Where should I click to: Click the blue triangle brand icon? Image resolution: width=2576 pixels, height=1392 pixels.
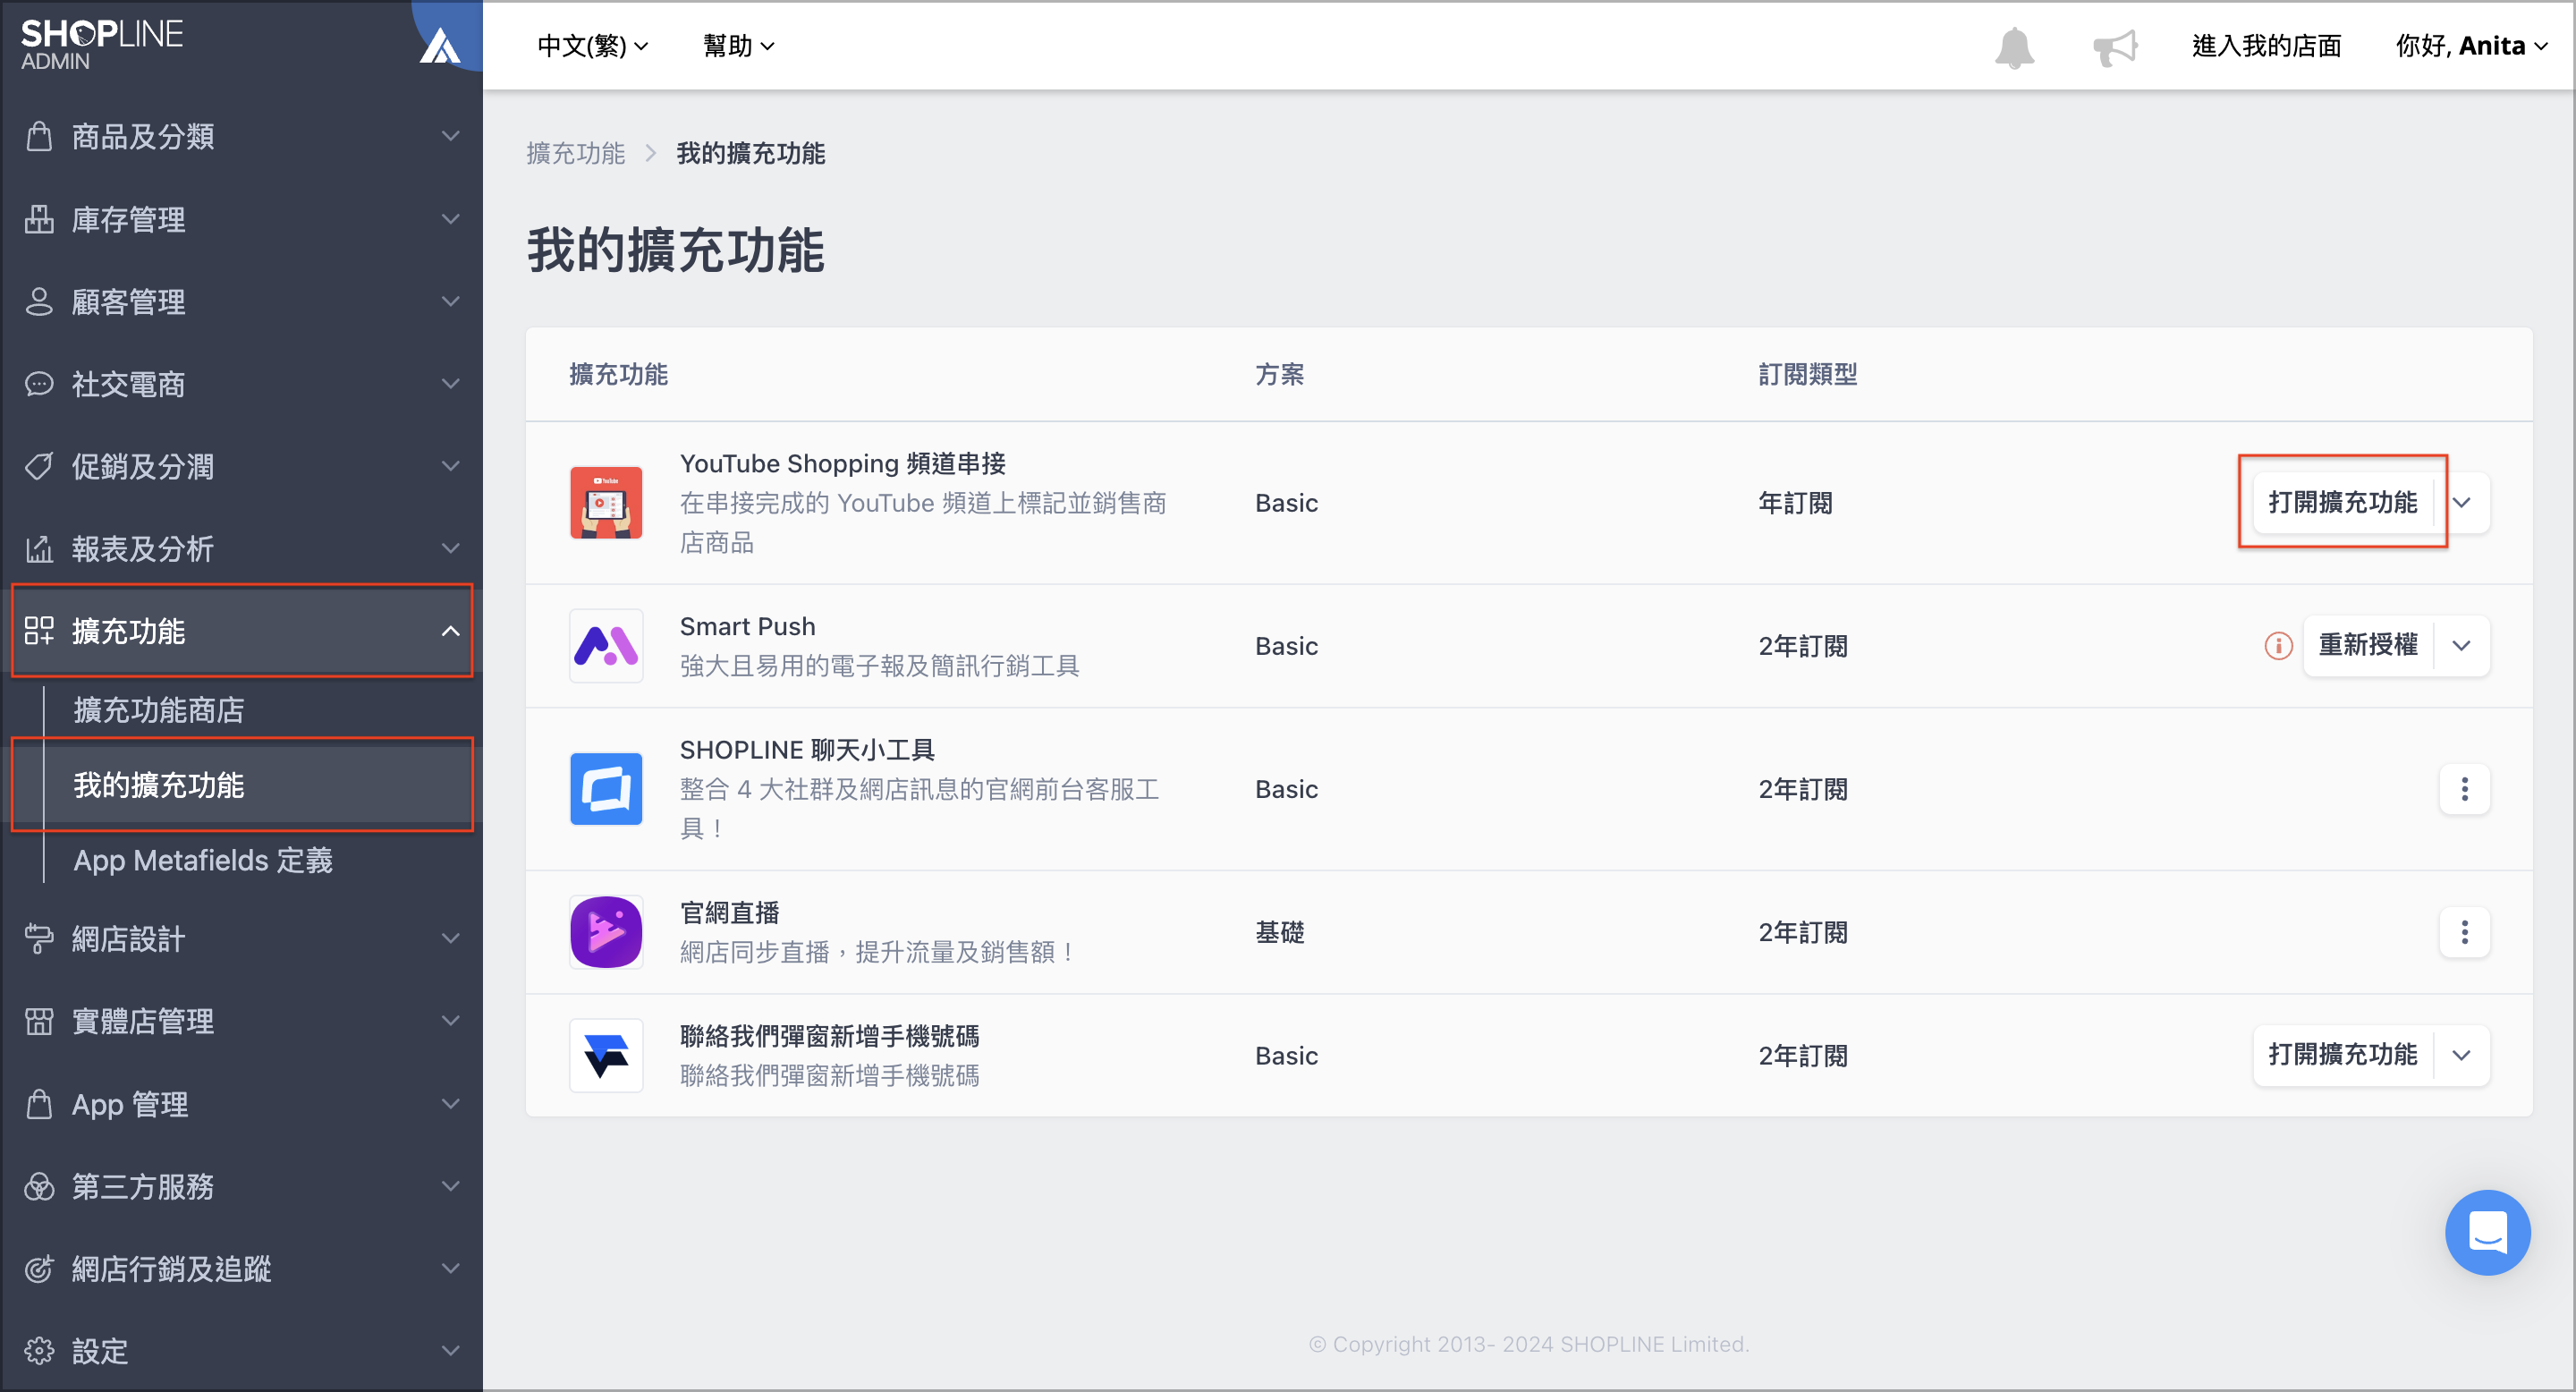coord(440,45)
